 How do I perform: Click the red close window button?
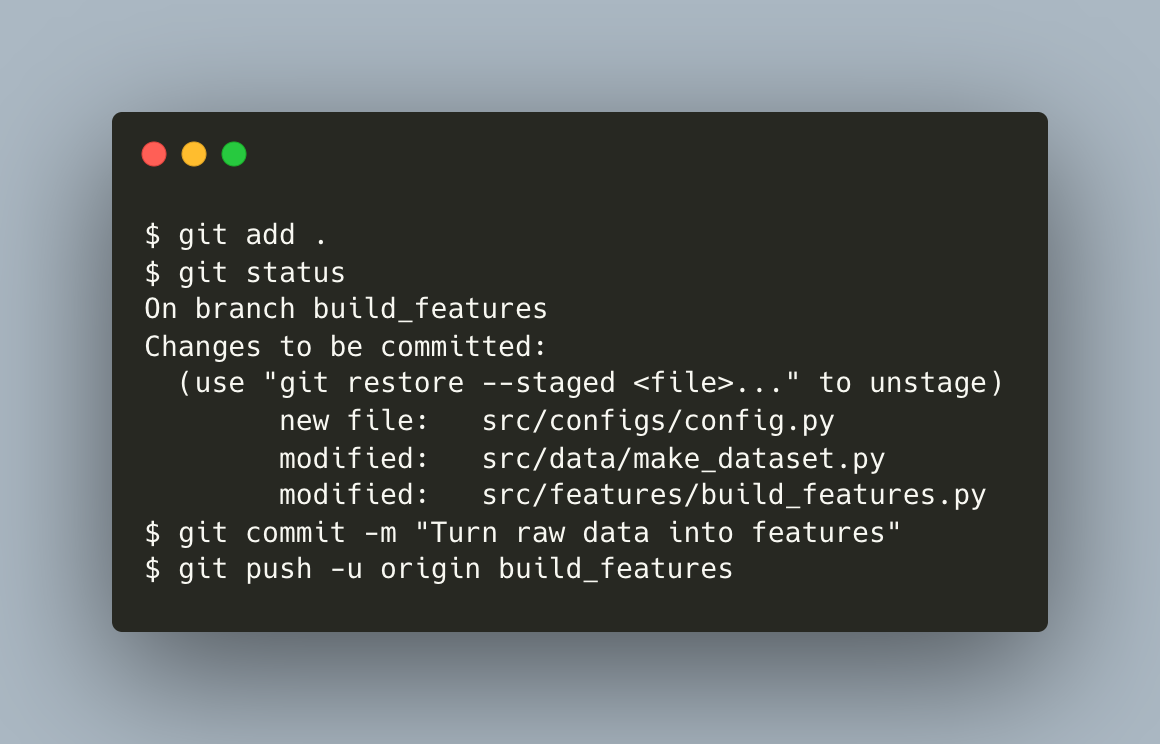154,154
